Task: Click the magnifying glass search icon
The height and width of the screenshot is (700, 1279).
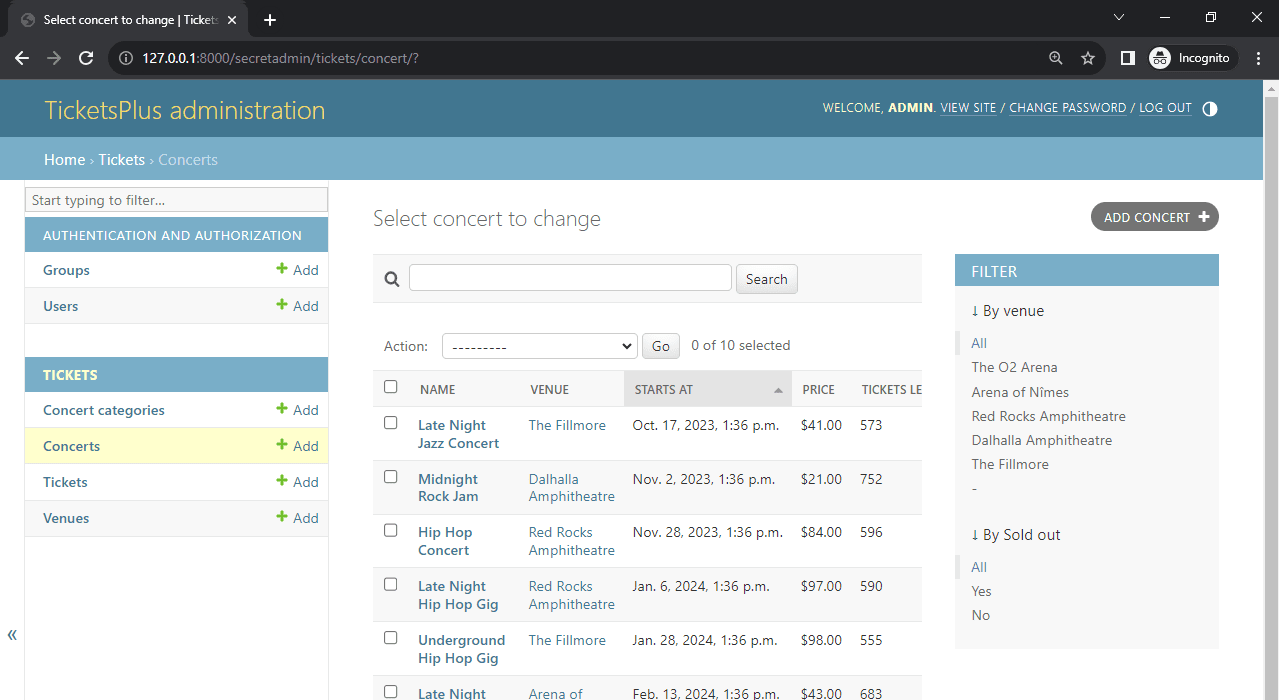Action: click(x=391, y=279)
